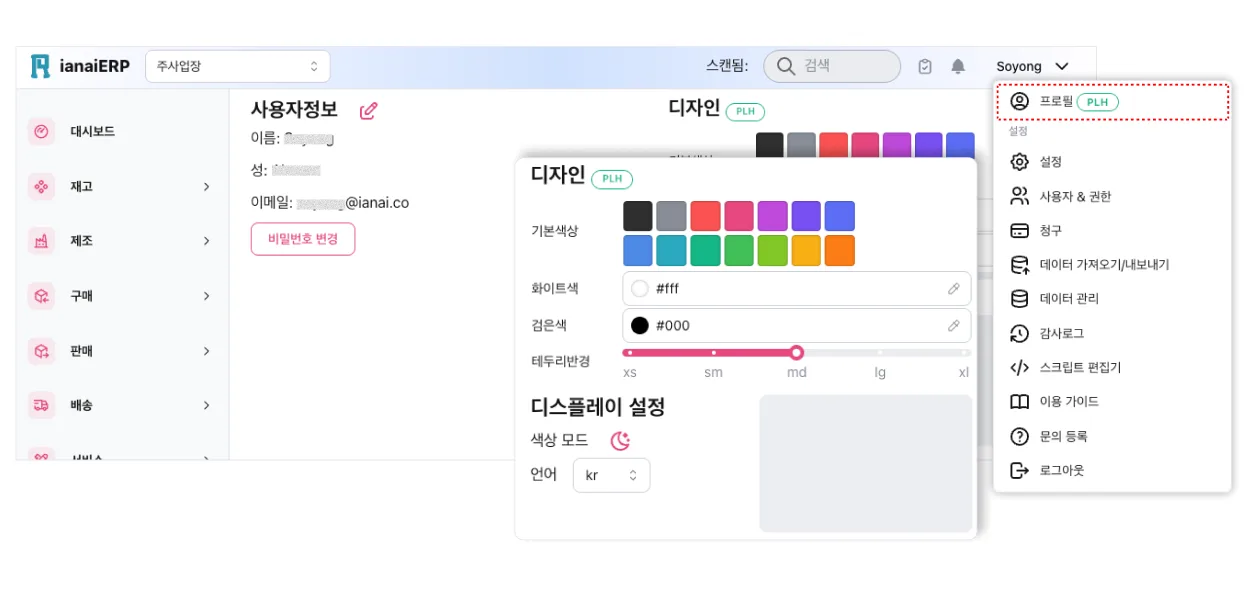Click the ianaiERP logo icon
This screenshot has width=1258, height=589.
[x=40, y=66]
